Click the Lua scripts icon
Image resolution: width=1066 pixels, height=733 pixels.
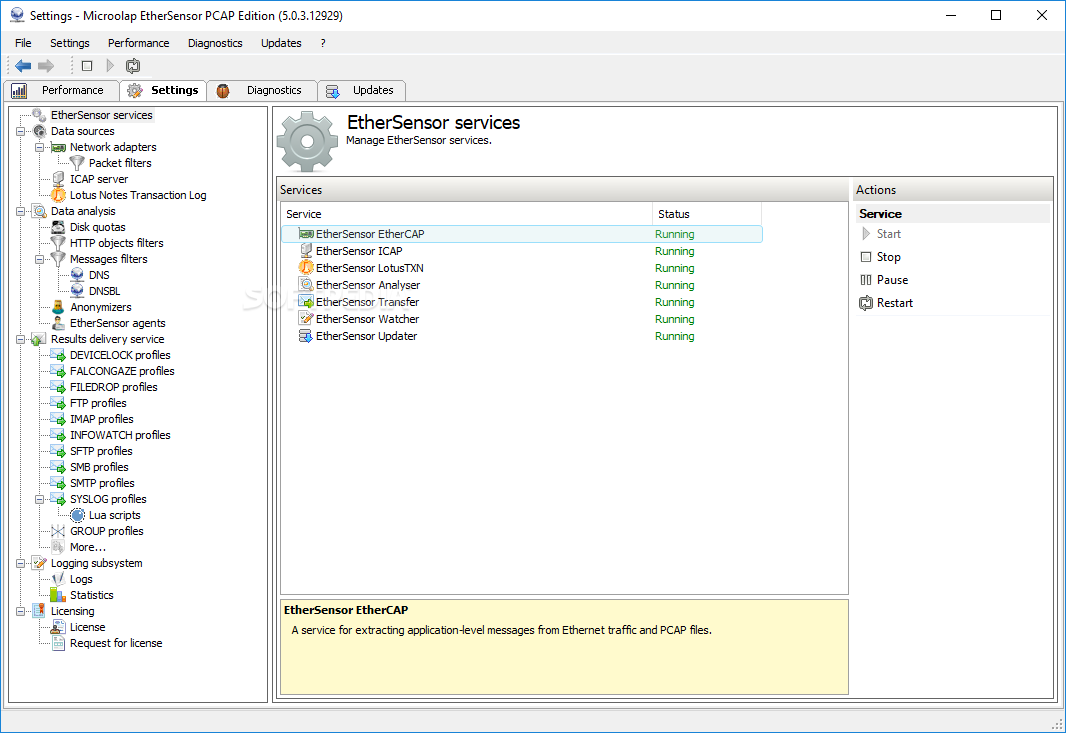(78, 515)
